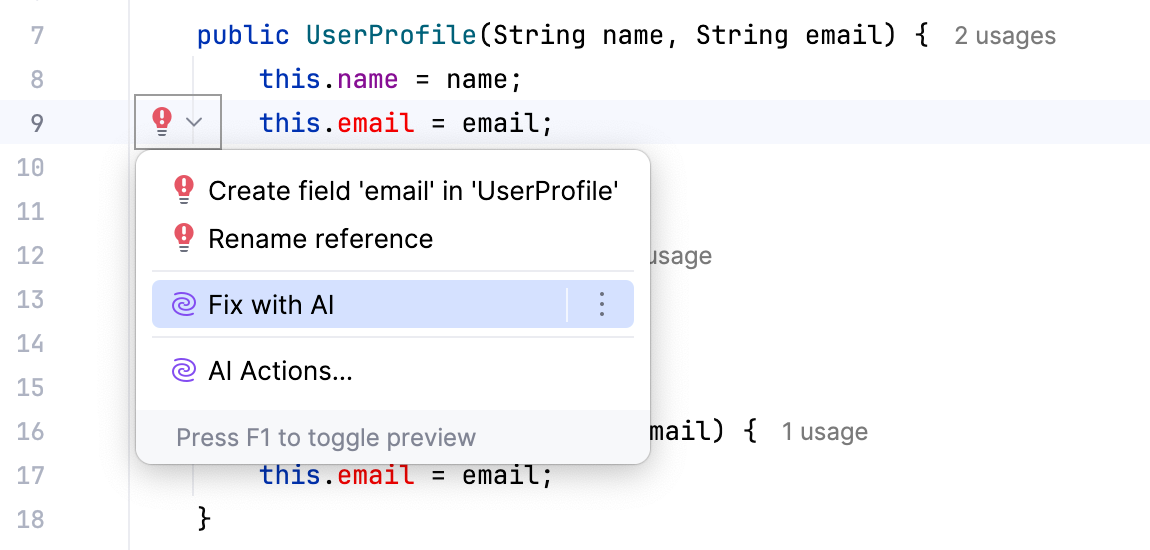Click the red error lightbulb on line 9

[162, 122]
